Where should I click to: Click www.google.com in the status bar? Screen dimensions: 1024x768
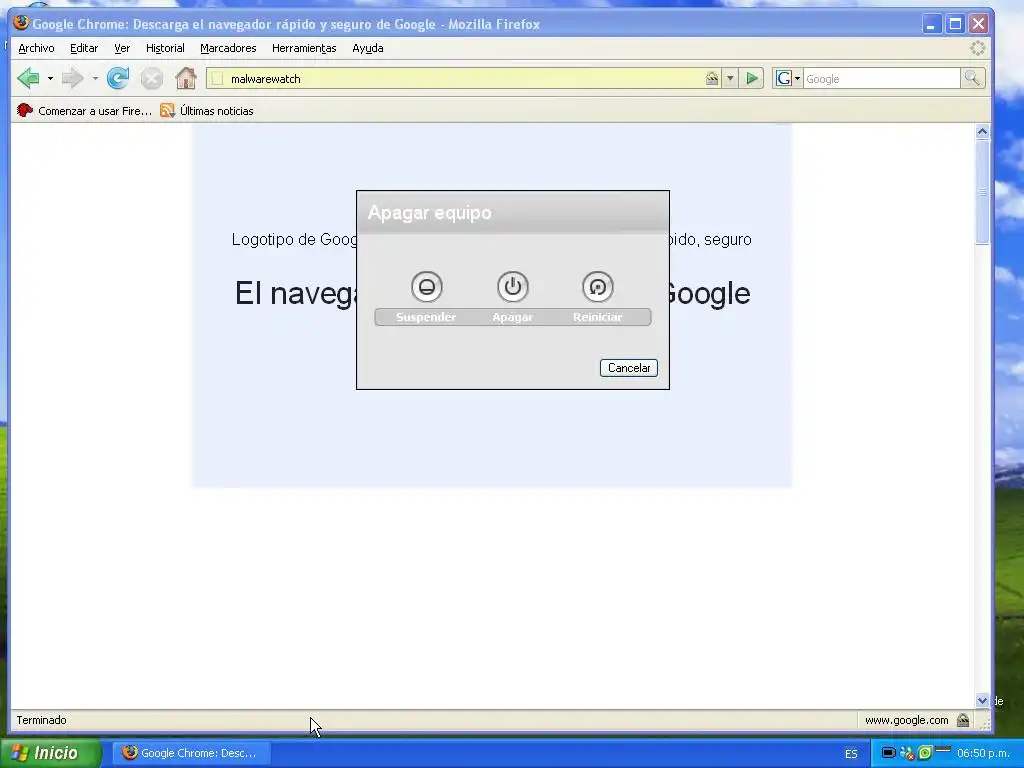906,720
